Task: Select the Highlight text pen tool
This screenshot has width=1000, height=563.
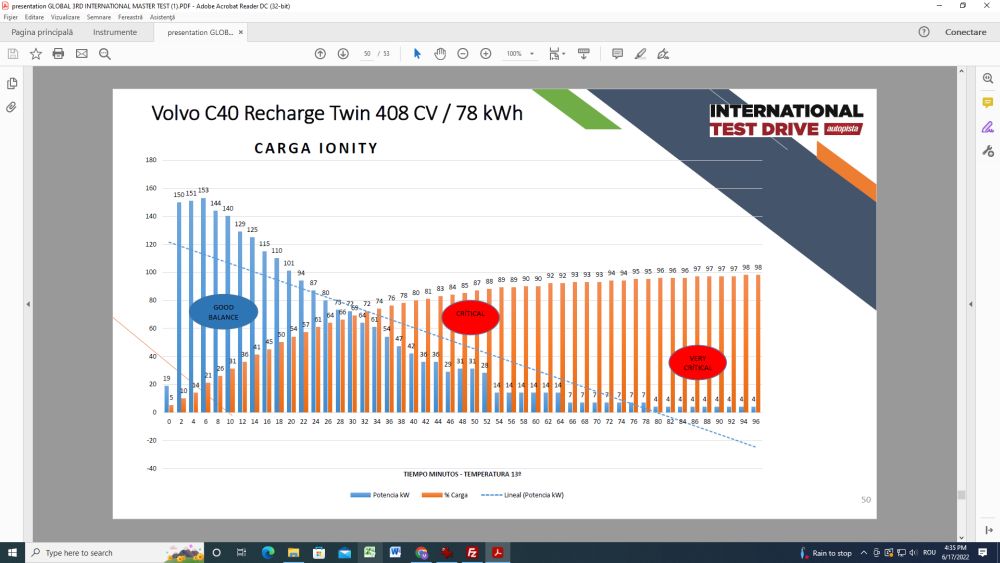Action: [x=640, y=54]
